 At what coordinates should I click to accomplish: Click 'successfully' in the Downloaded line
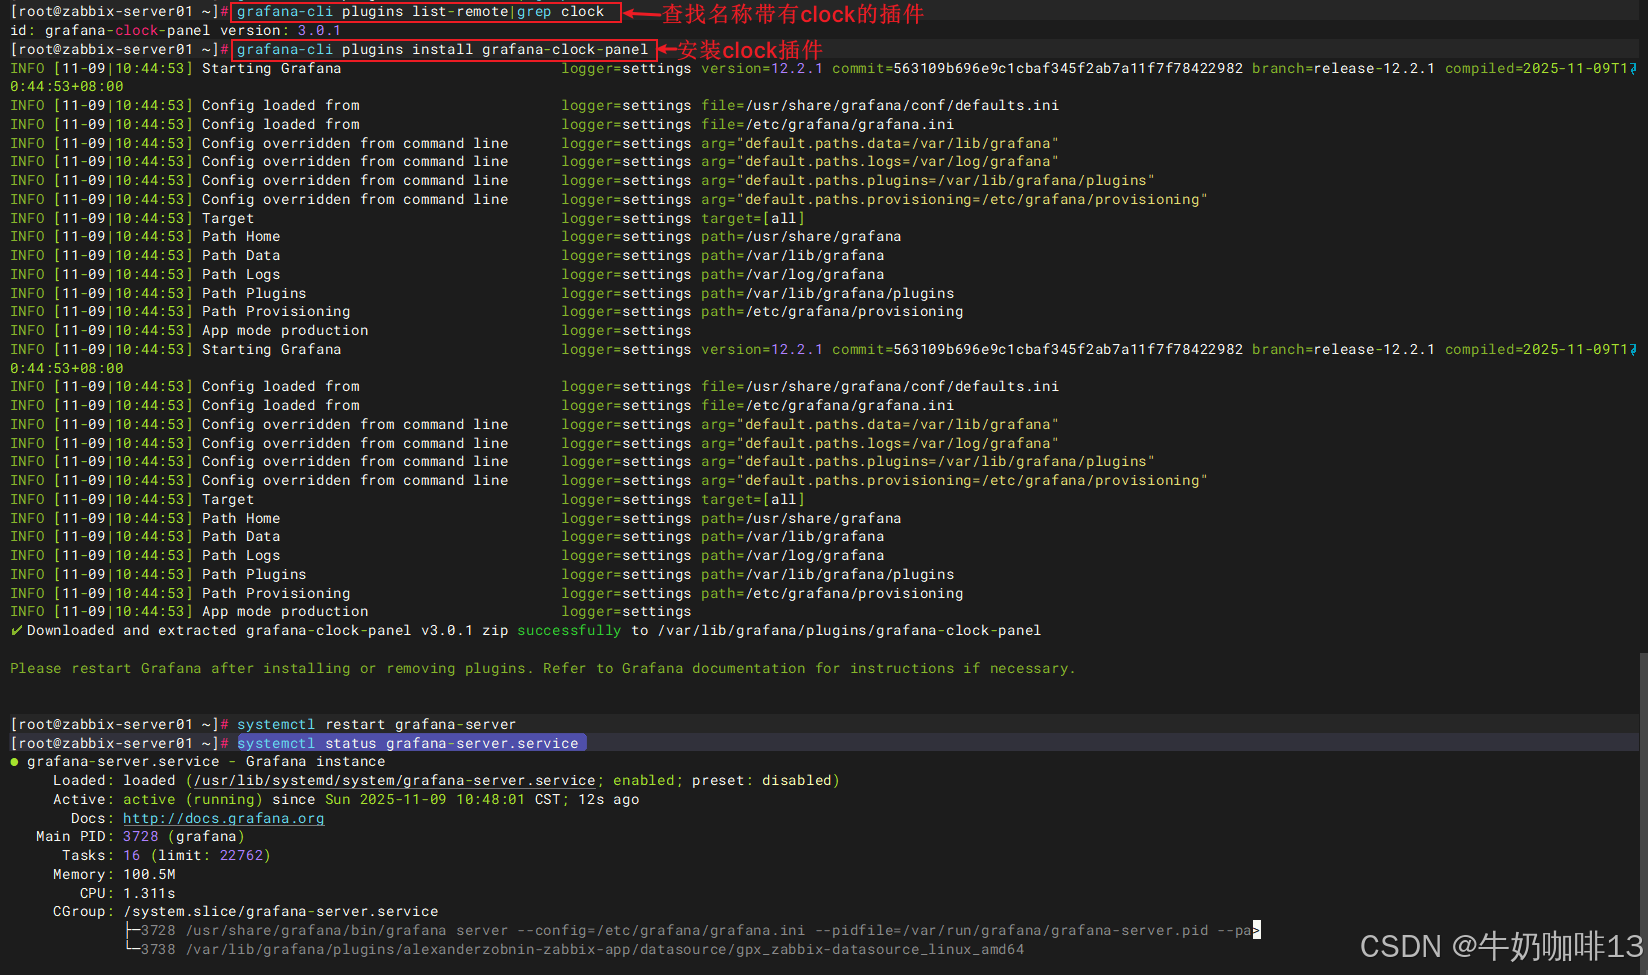point(569,630)
